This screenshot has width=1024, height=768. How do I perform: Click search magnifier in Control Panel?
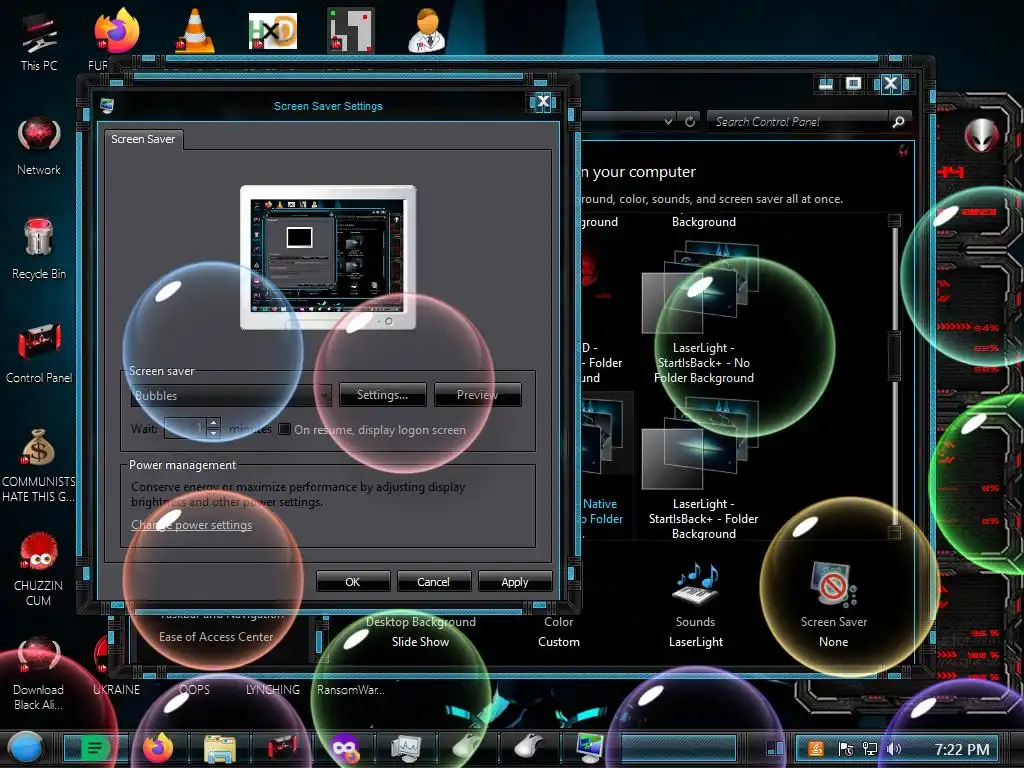[898, 121]
